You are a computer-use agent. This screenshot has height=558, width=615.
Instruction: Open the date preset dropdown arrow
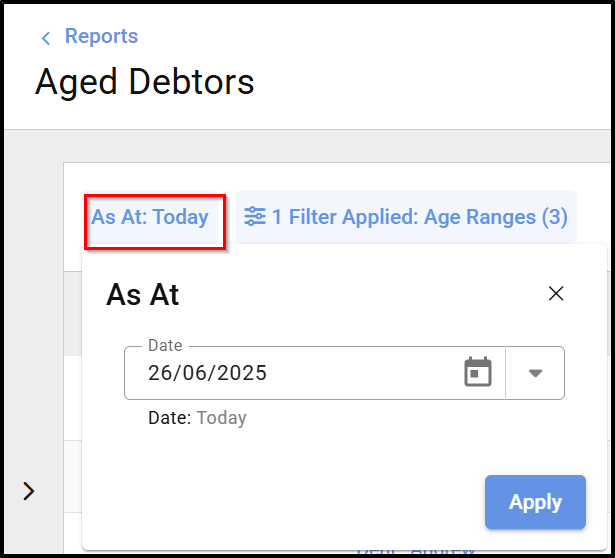click(535, 373)
